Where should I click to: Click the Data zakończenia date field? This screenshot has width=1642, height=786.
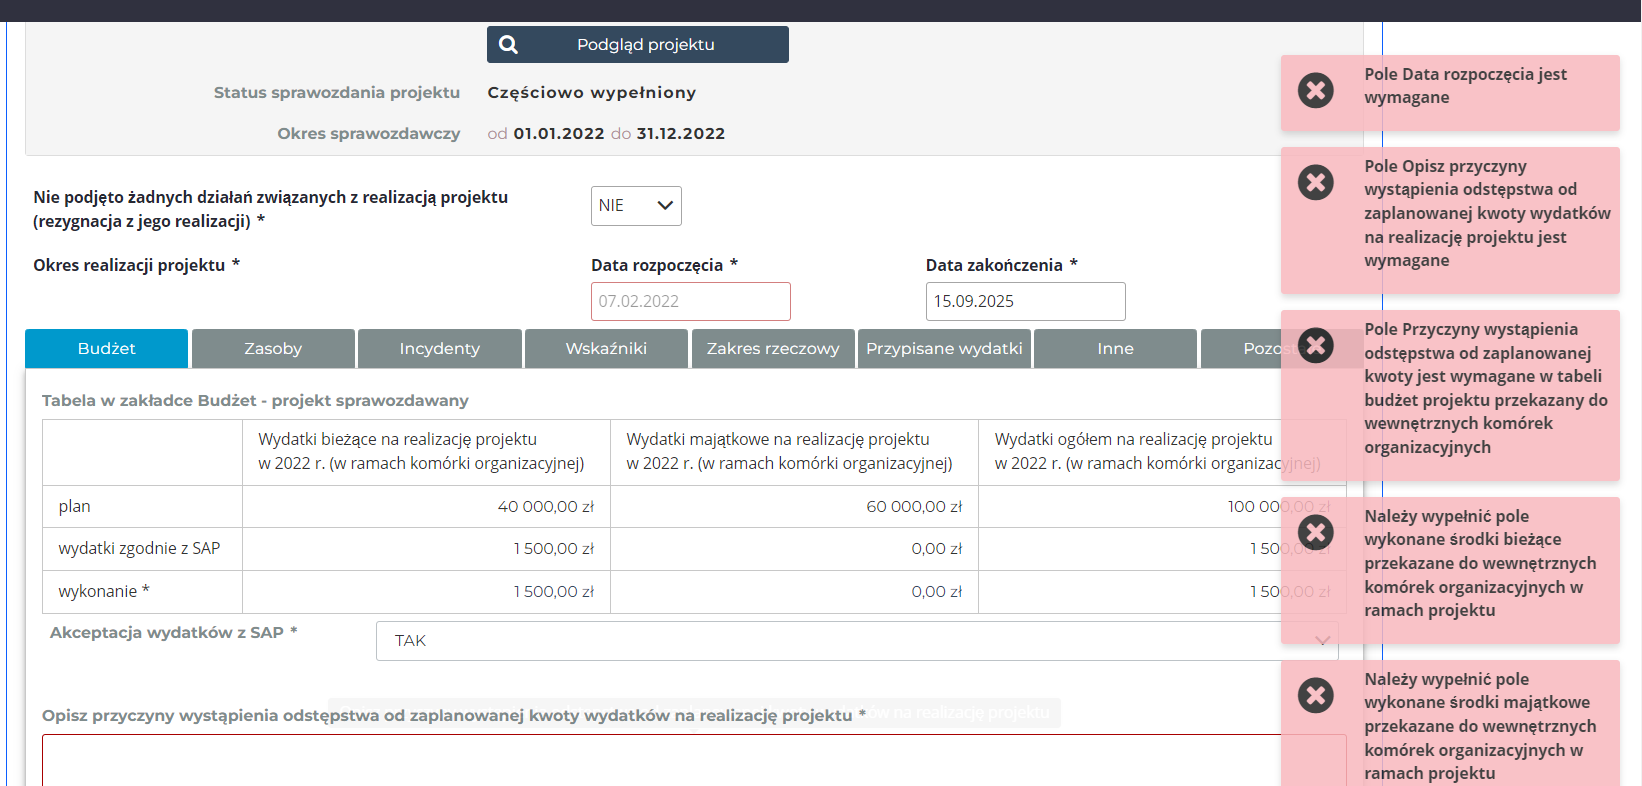coord(1025,302)
